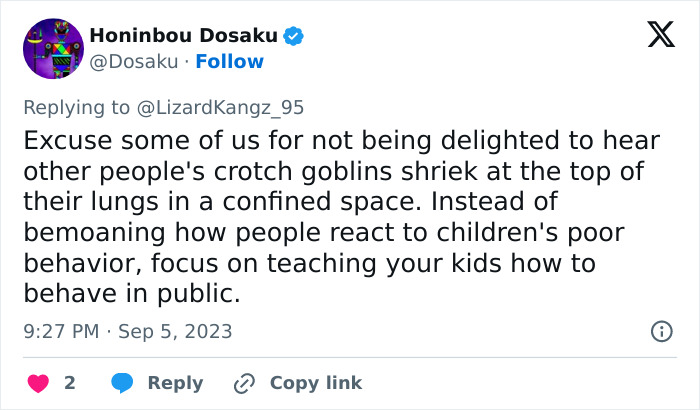
Task: Follow the Dosaku account
Action: click(x=230, y=62)
